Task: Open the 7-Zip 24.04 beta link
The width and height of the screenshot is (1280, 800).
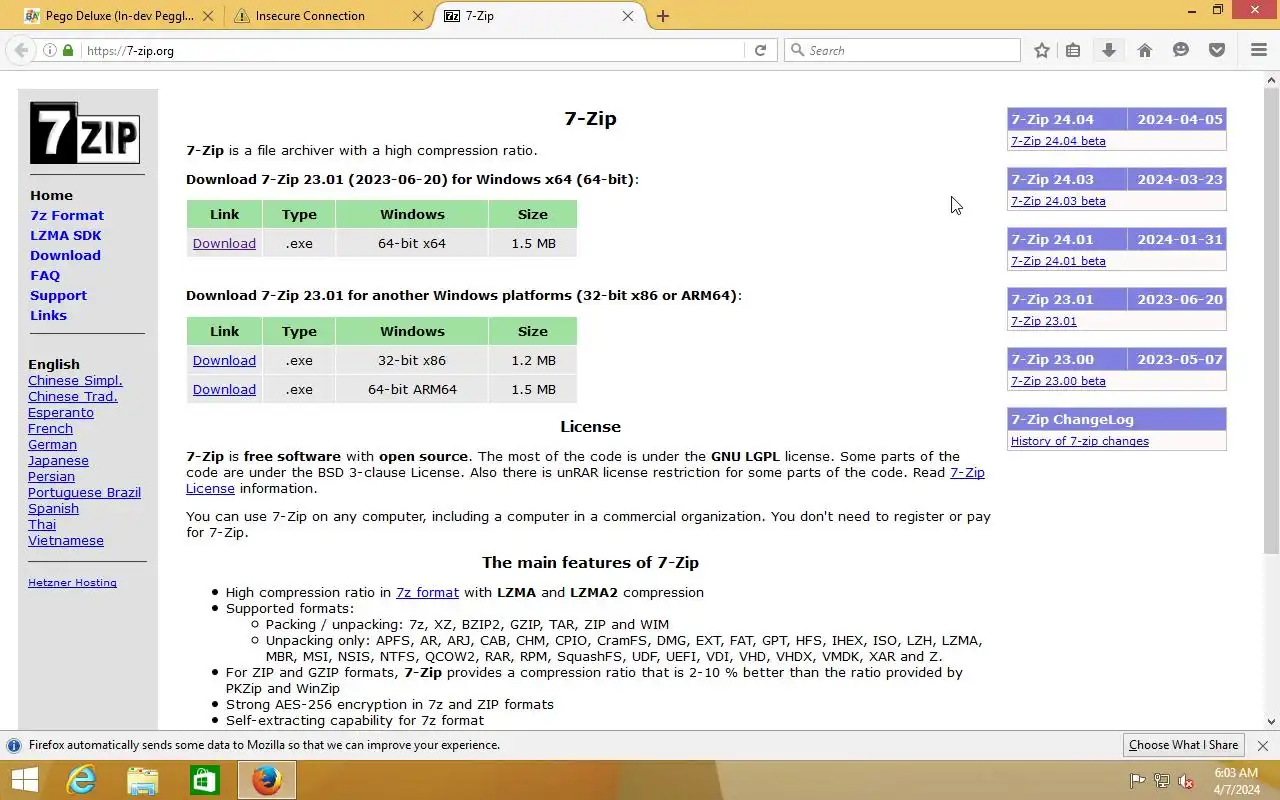Action: (1058, 141)
